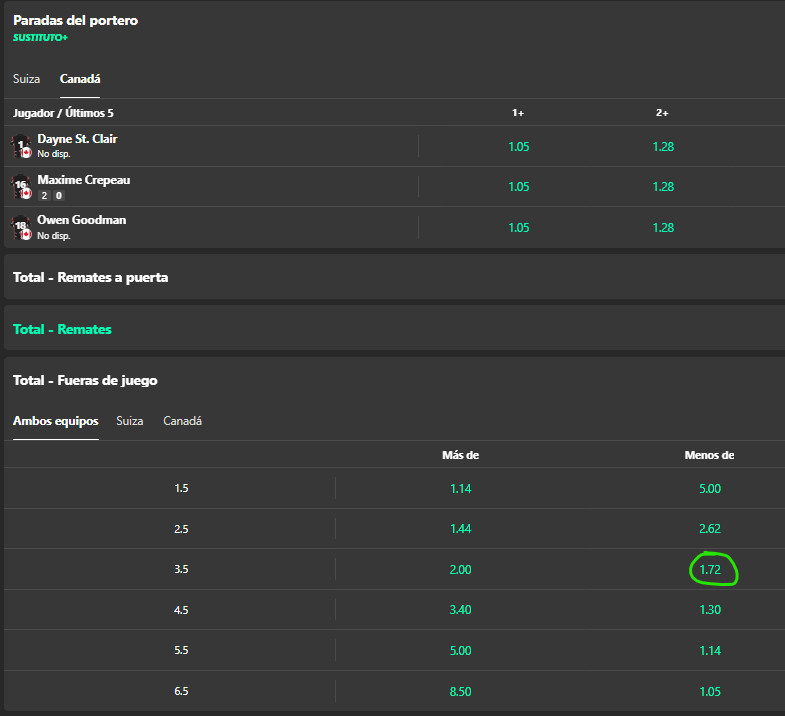Expand the Total - Remates section
Image resolution: width=785 pixels, height=716 pixels.
click(x=62, y=329)
